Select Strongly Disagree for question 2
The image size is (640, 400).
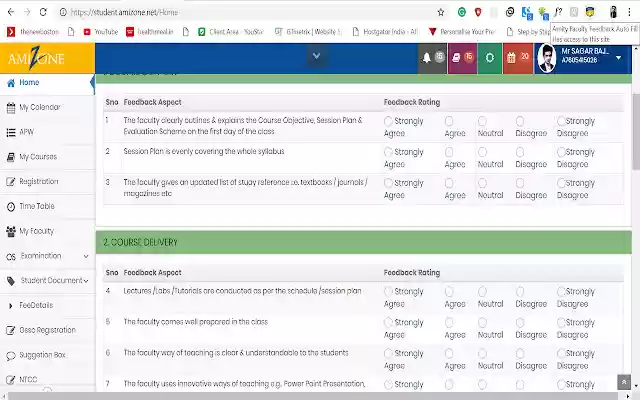(x=561, y=152)
